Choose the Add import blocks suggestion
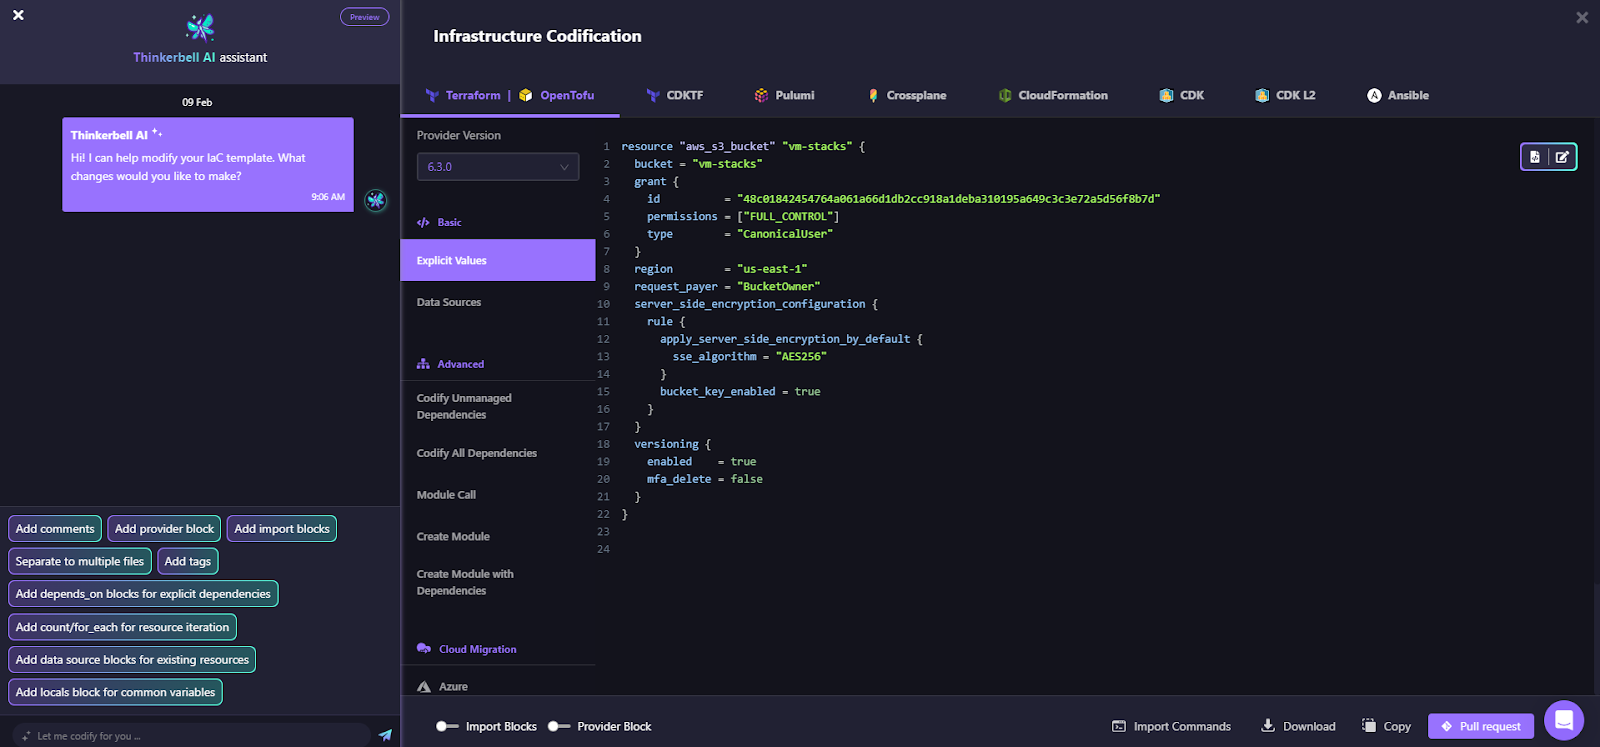Viewport: 1600px width, 747px height. click(x=282, y=529)
